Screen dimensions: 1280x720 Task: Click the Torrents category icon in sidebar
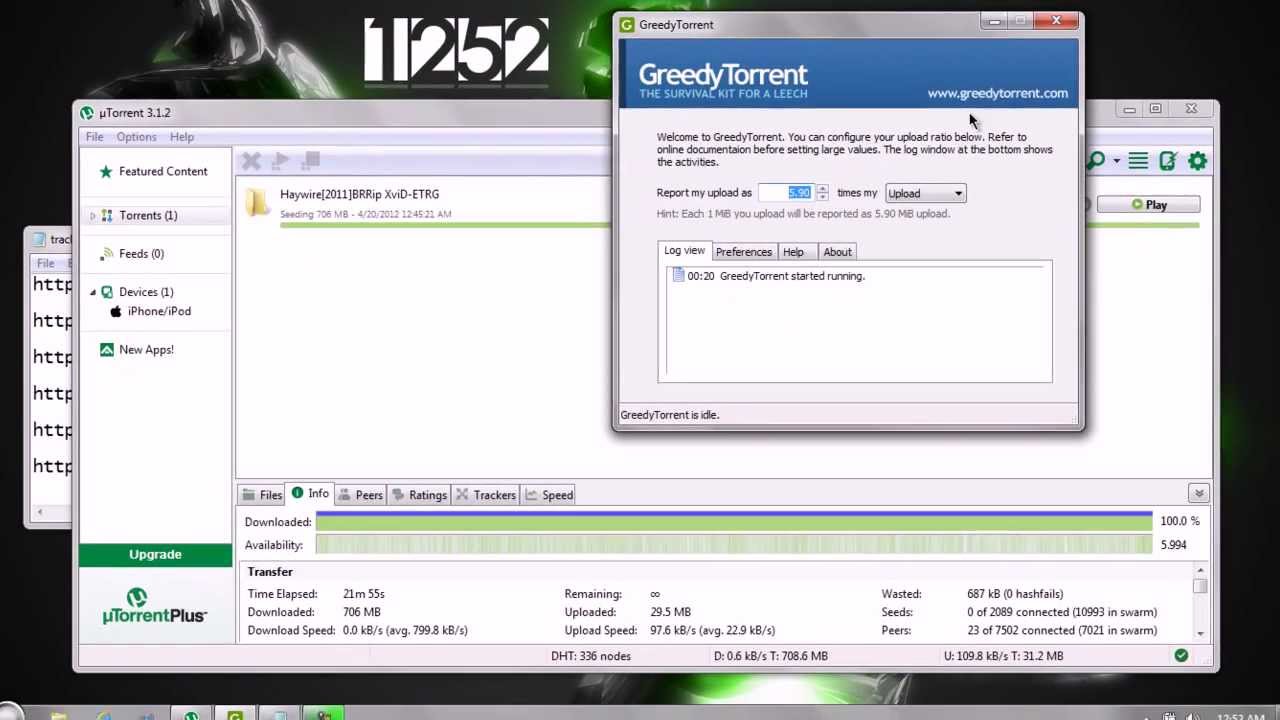coord(107,216)
